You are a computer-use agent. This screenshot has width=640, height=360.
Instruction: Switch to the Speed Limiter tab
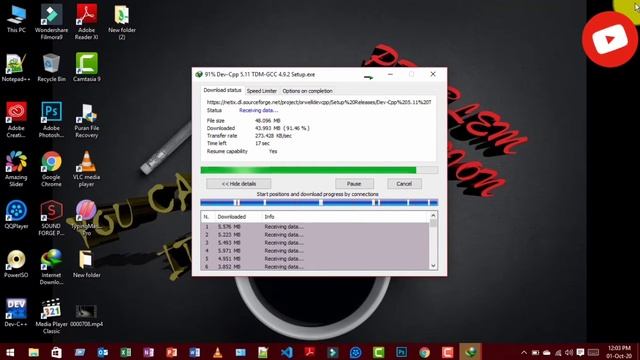[262, 91]
